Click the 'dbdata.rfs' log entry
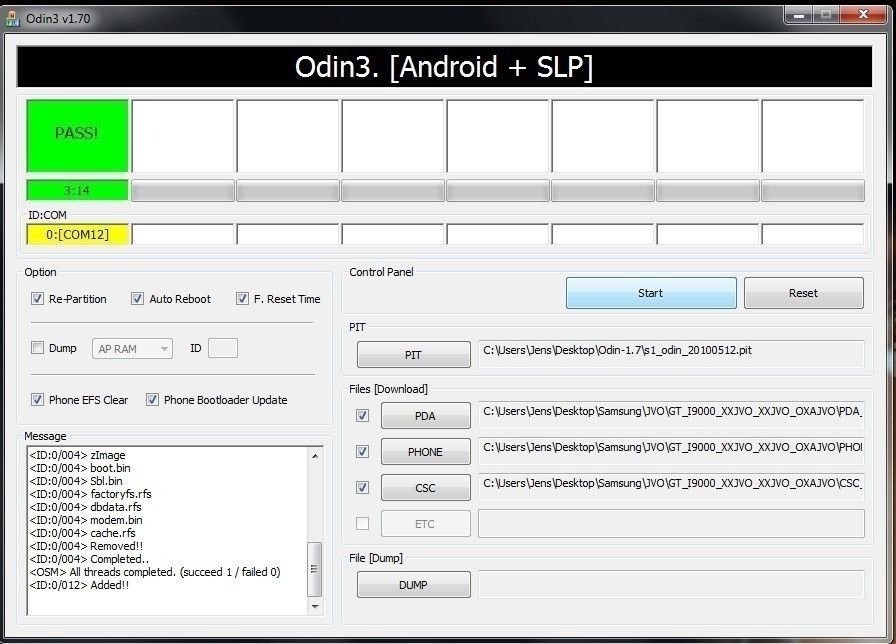Screen dimensions: 896x644 click(x=85, y=507)
